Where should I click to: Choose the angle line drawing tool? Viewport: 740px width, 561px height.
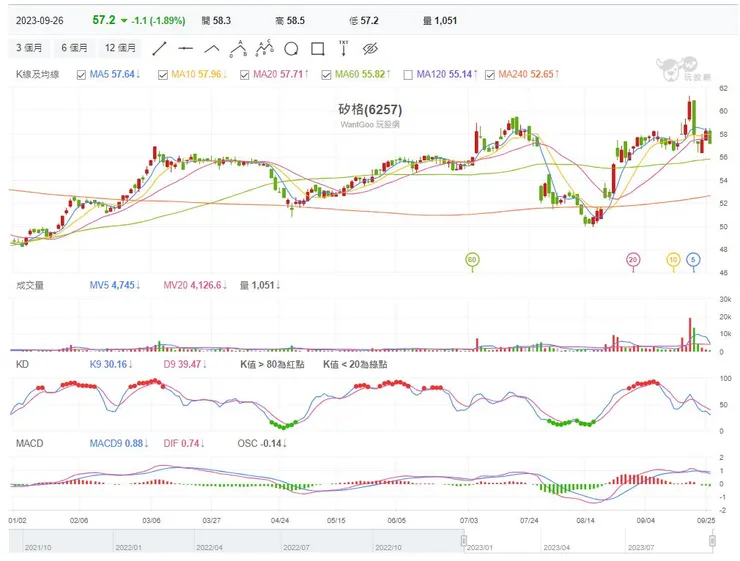point(212,48)
